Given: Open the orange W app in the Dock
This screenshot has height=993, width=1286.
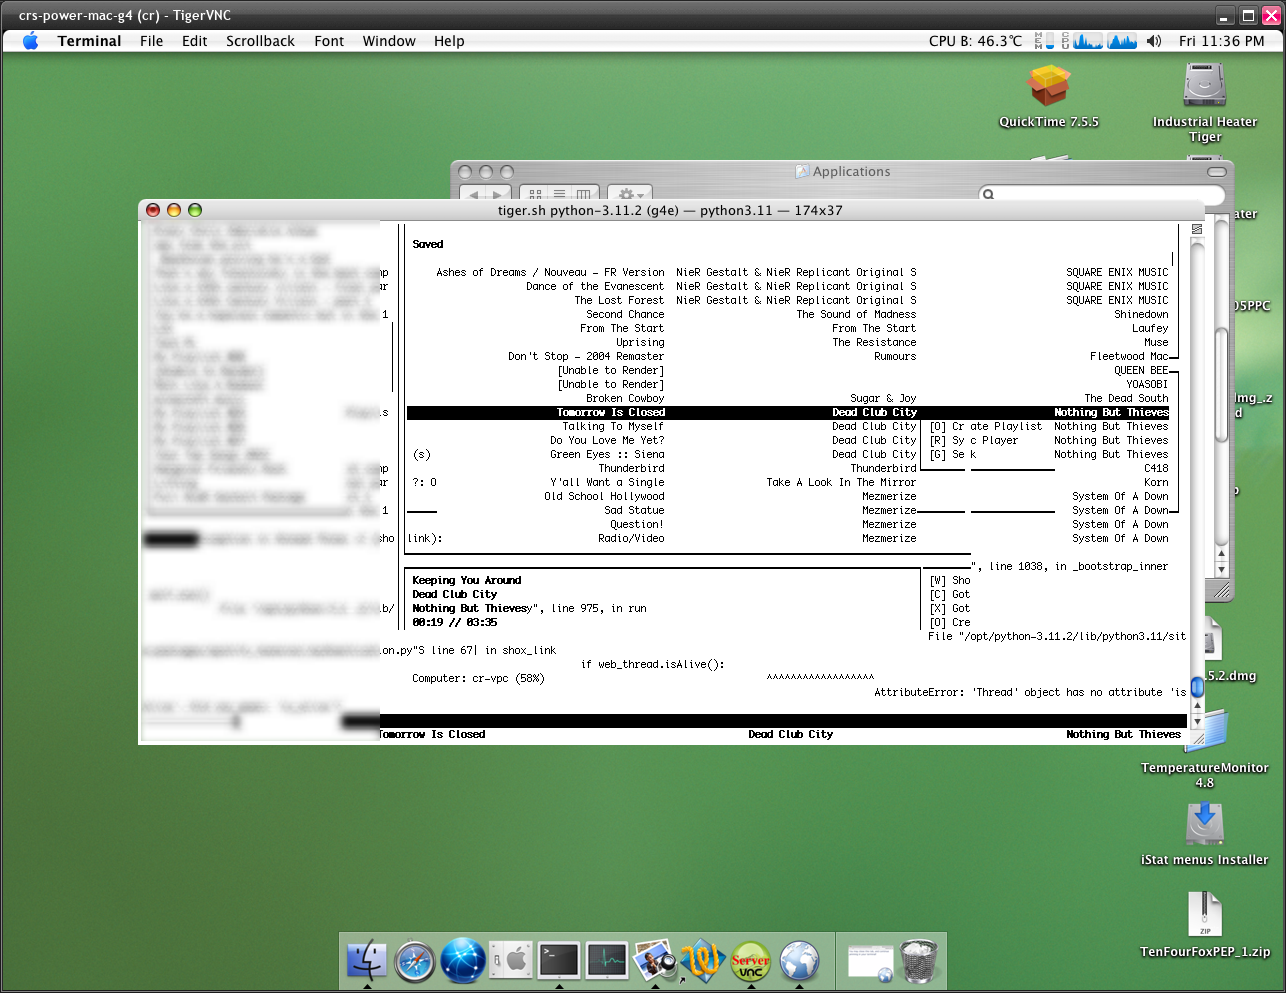Looking at the screenshot, I should [703, 961].
